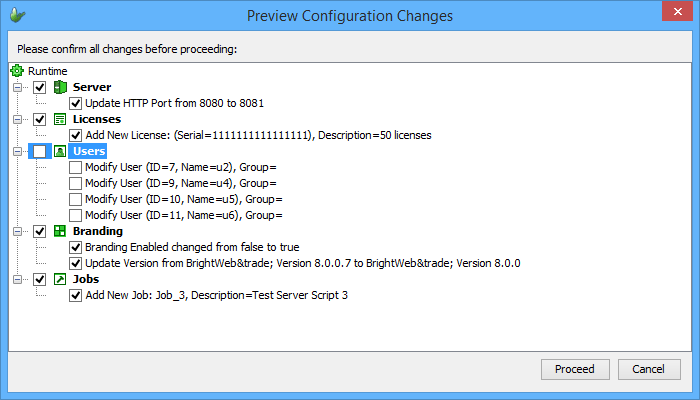
Task: Select Modify User ID=11 u6 row
Action: tap(183, 215)
